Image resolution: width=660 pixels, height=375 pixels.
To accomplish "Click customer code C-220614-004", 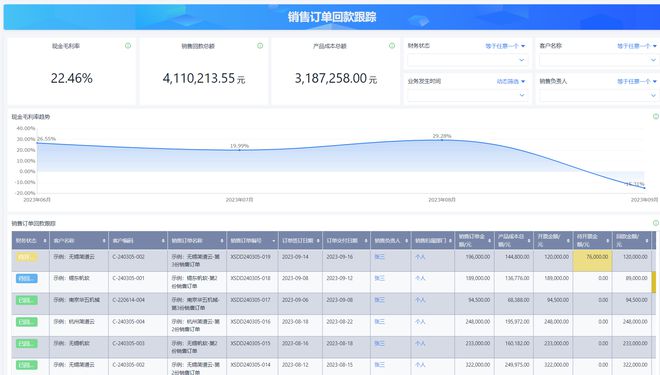I will (x=128, y=300).
